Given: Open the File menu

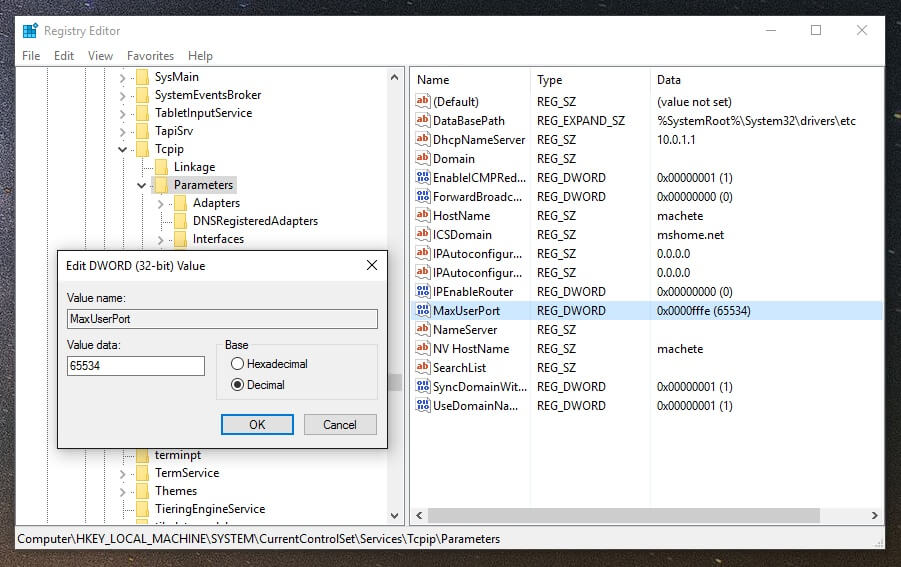Looking at the screenshot, I should (31, 56).
